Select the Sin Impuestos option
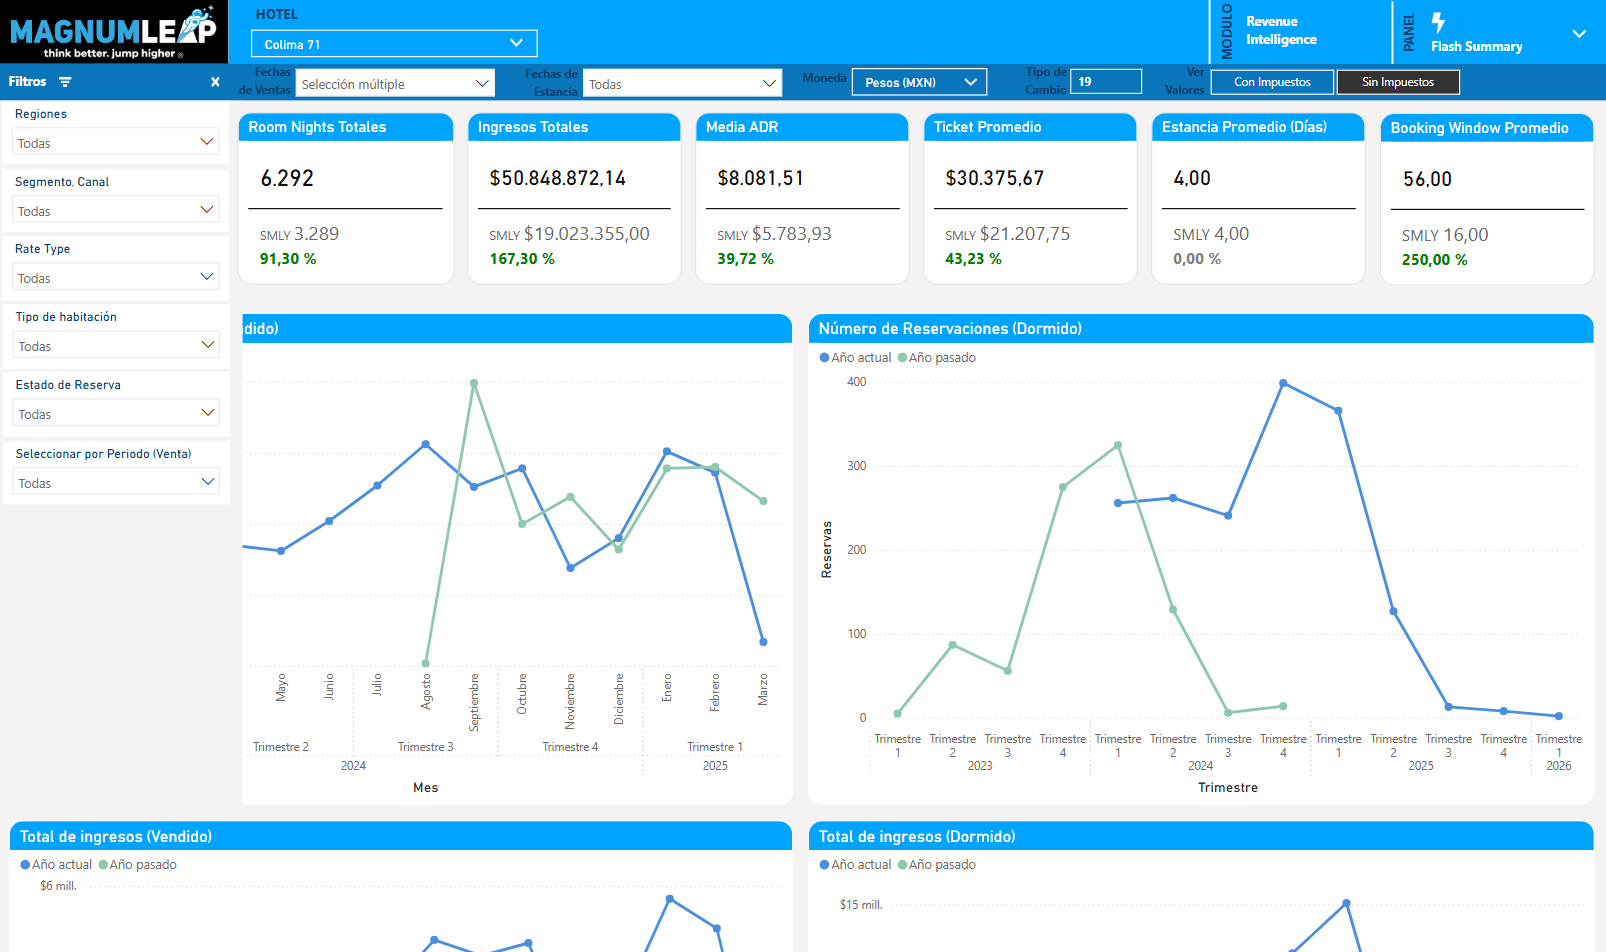 coord(1398,82)
